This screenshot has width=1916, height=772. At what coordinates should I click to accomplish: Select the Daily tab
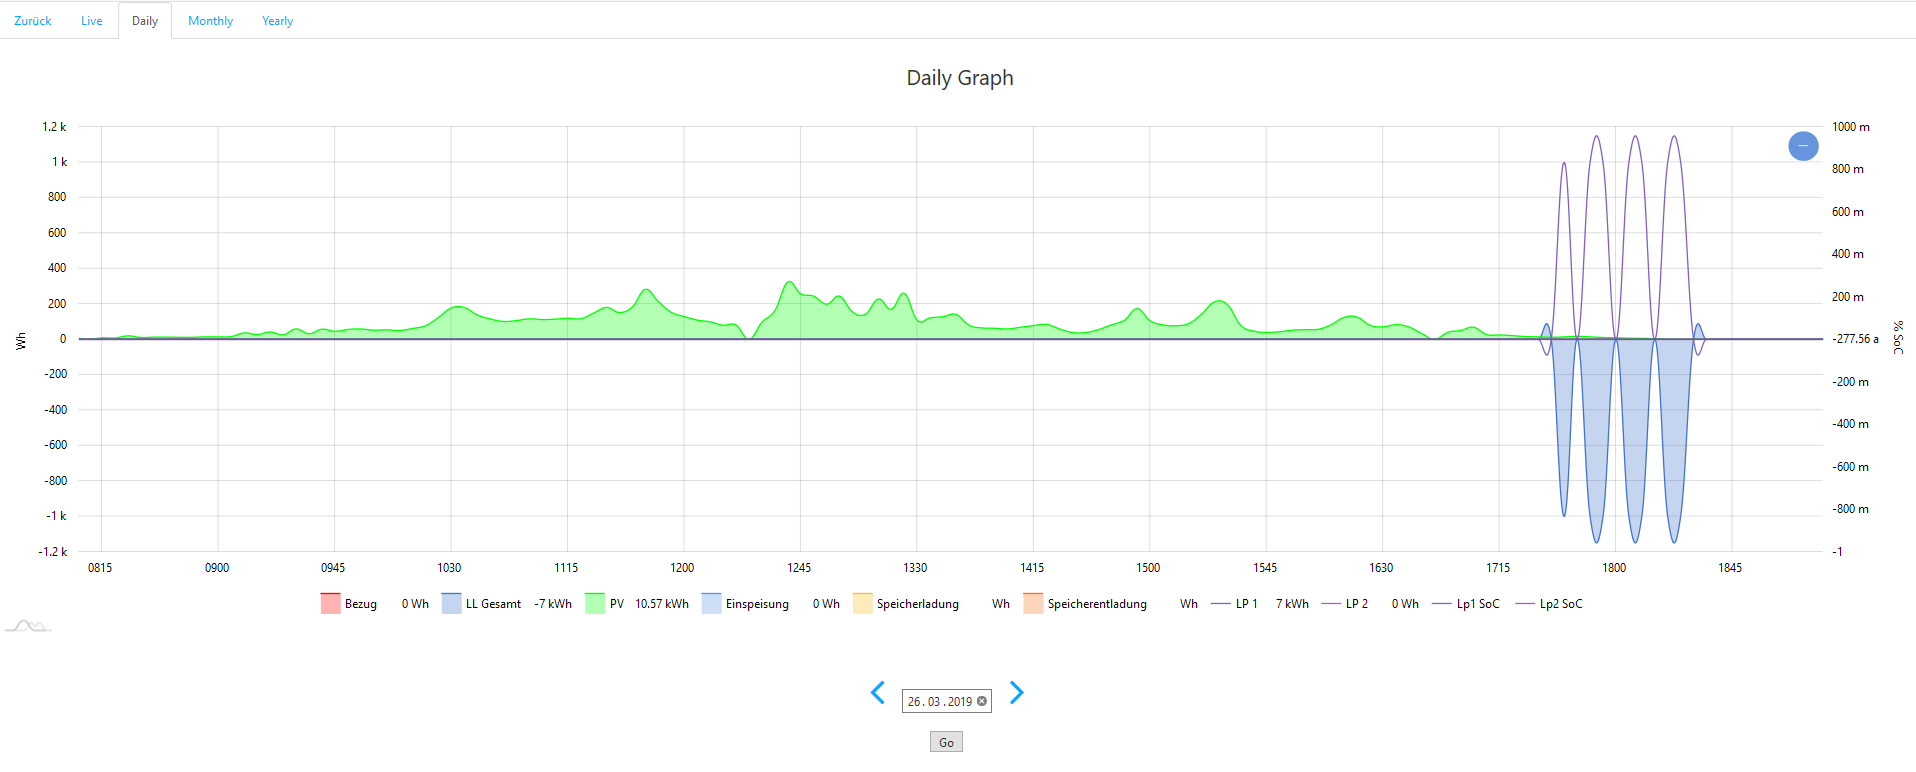click(145, 21)
